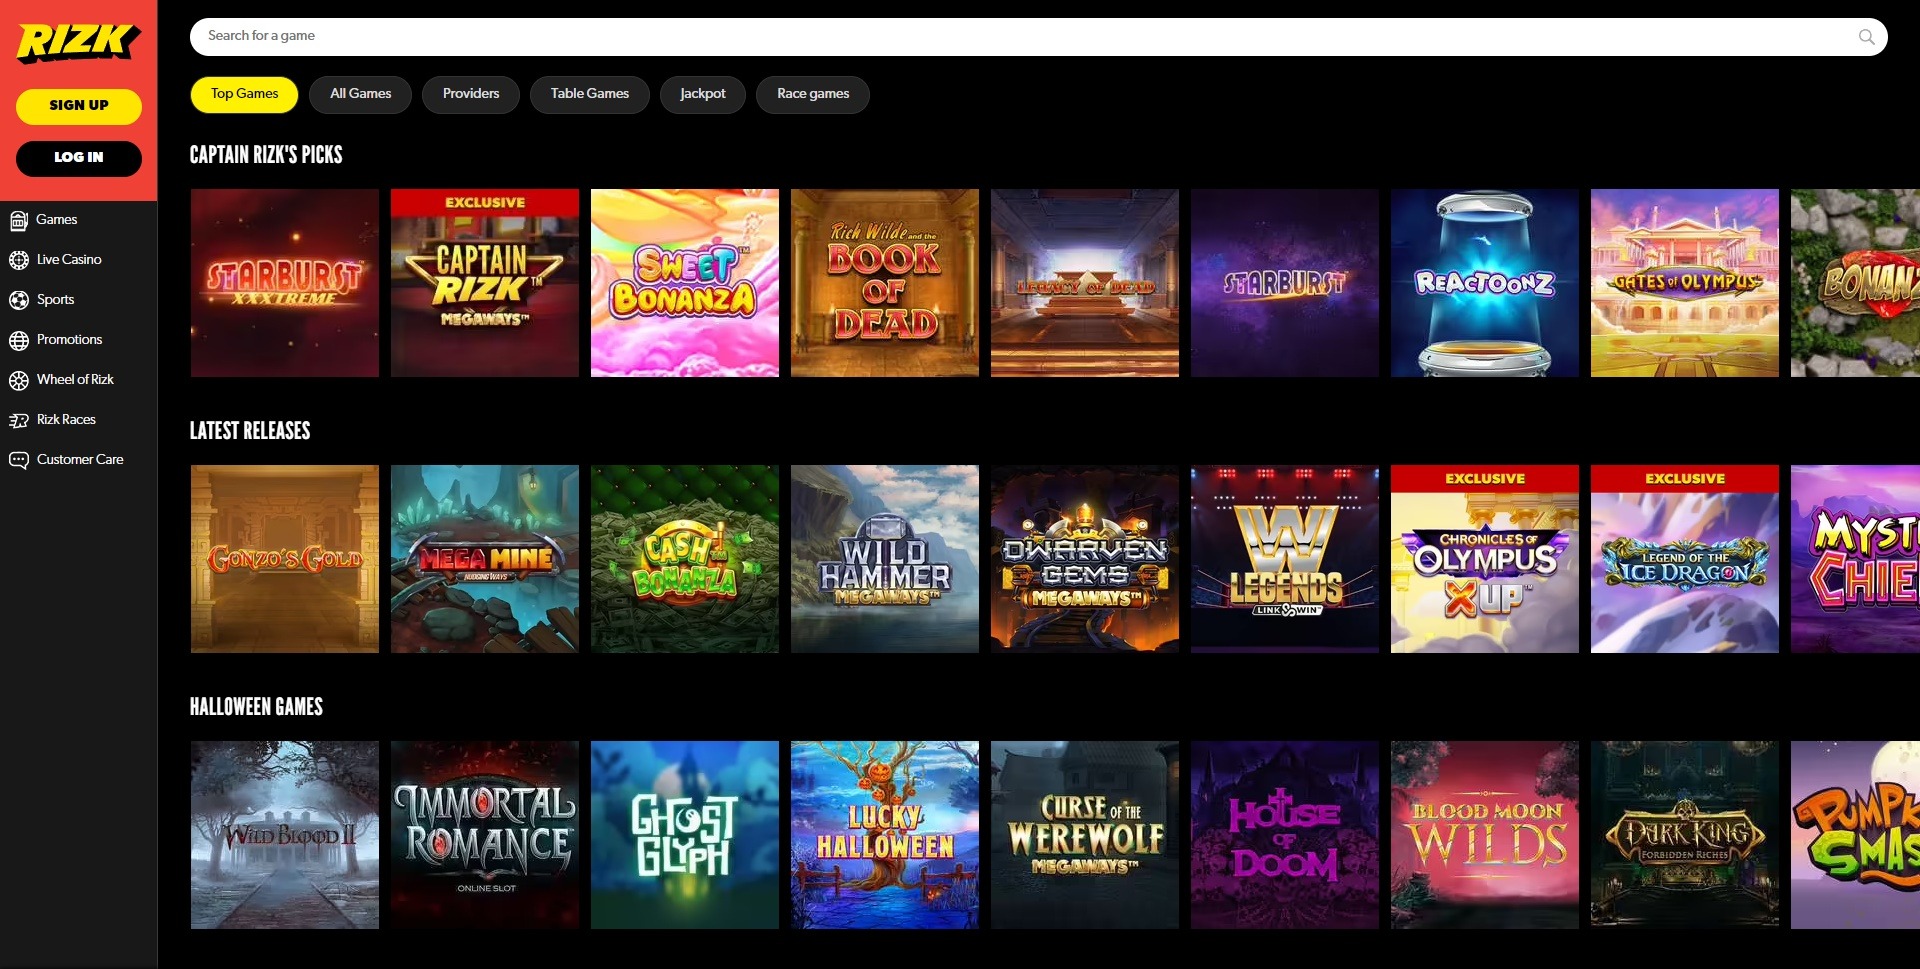Click the Rizk Races icon

coord(19,420)
